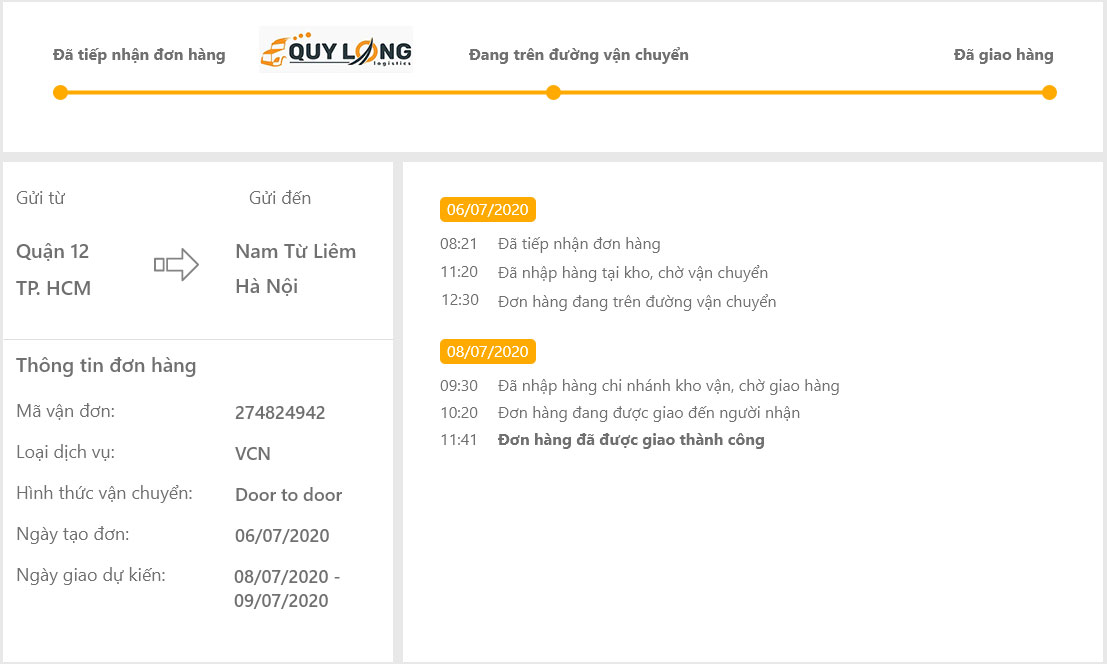Click the 09:30 branch warehouse log entry
Viewport: 1107px width, 664px height.
pos(640,386)
